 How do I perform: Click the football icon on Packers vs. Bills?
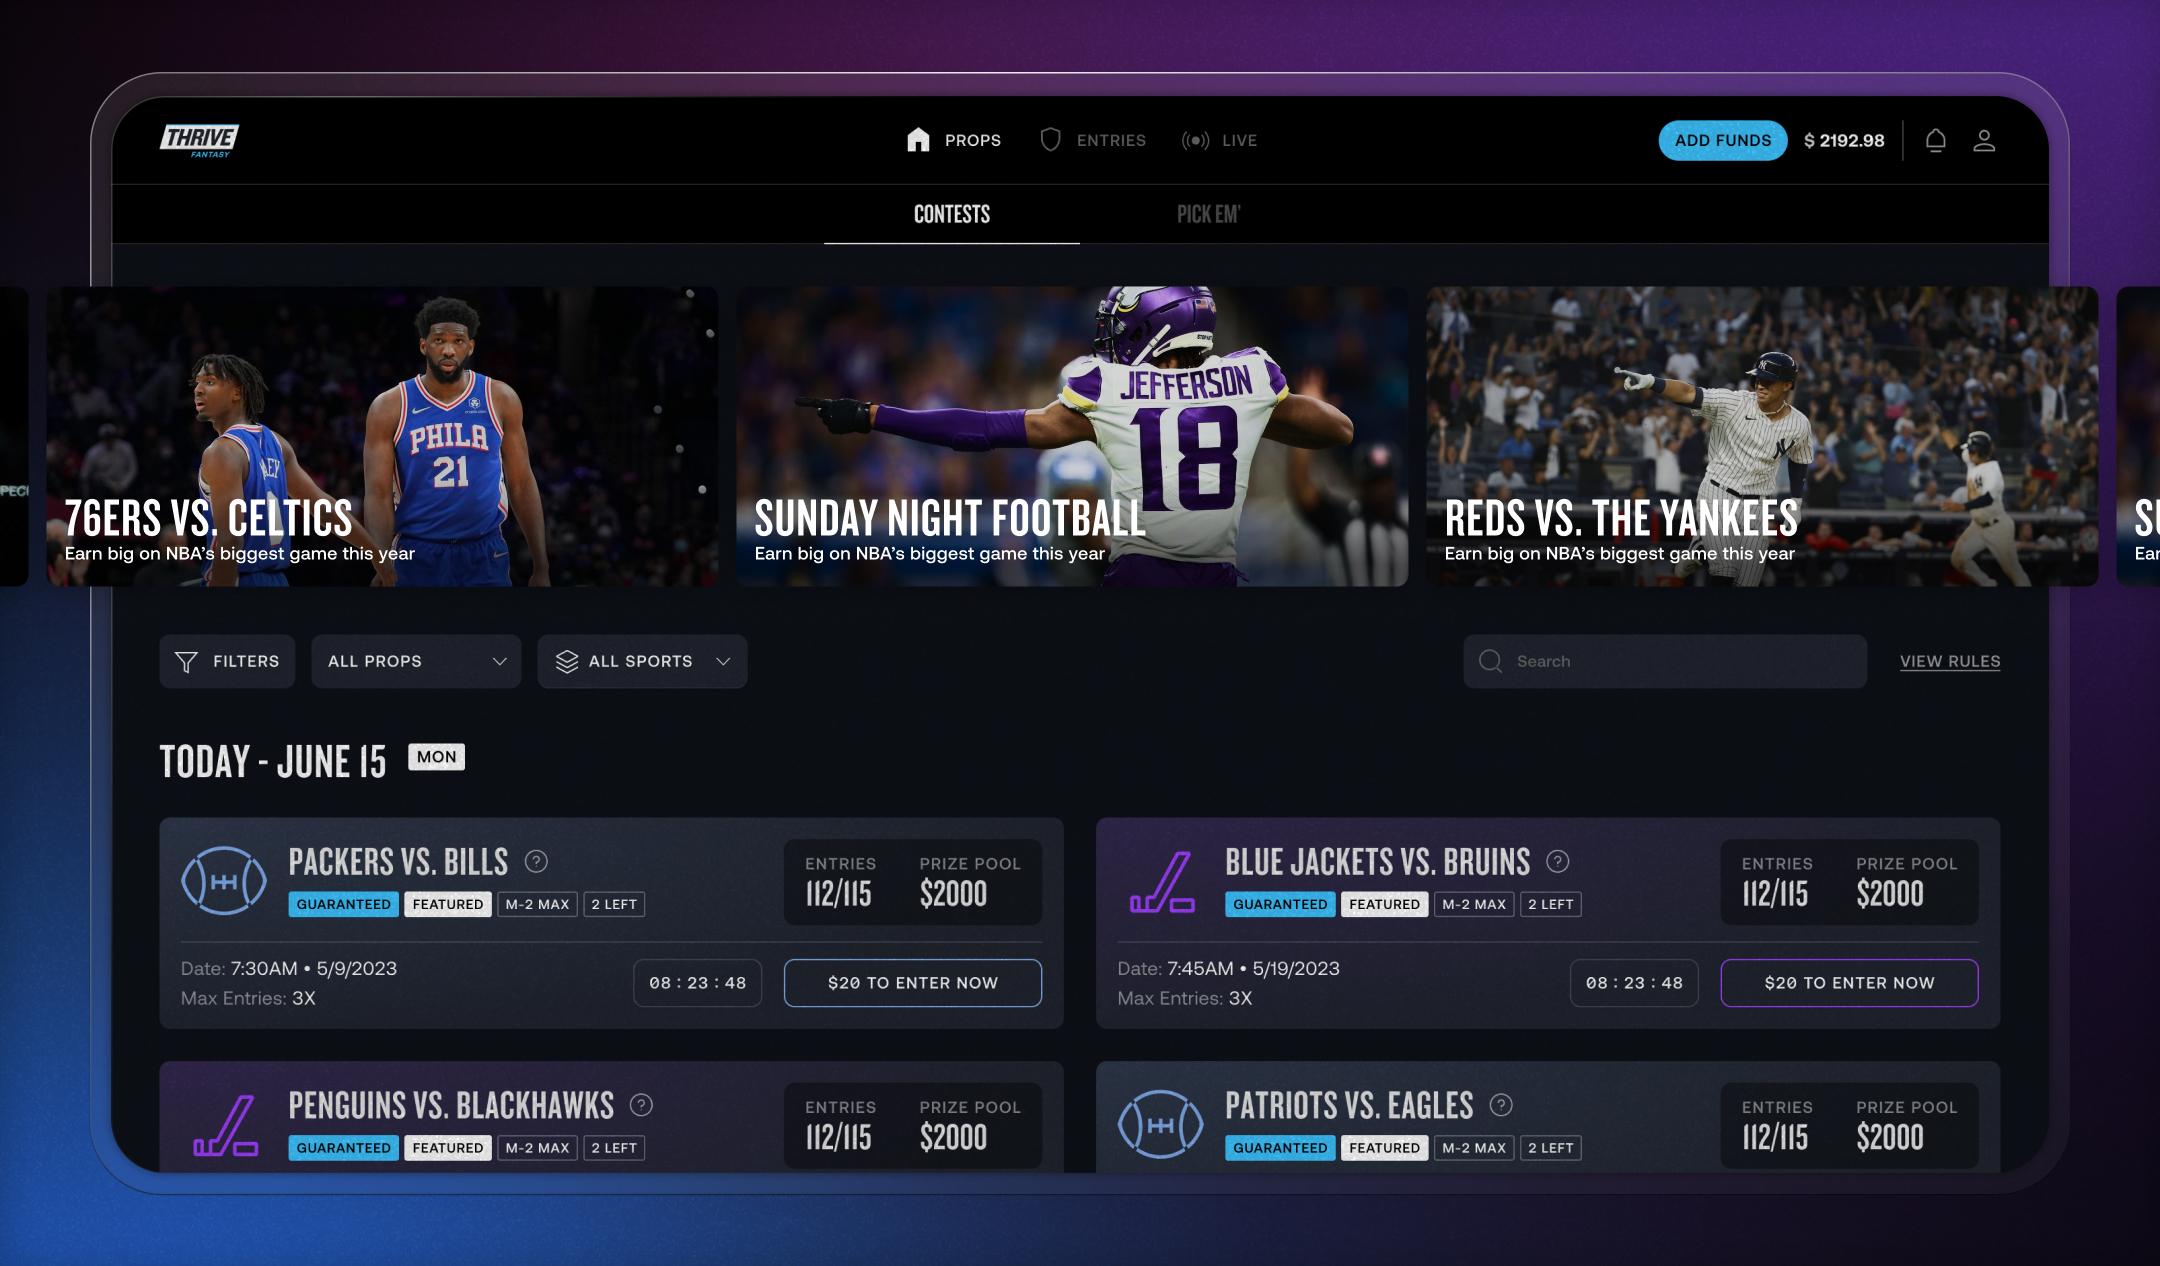(x=224, y=881)
